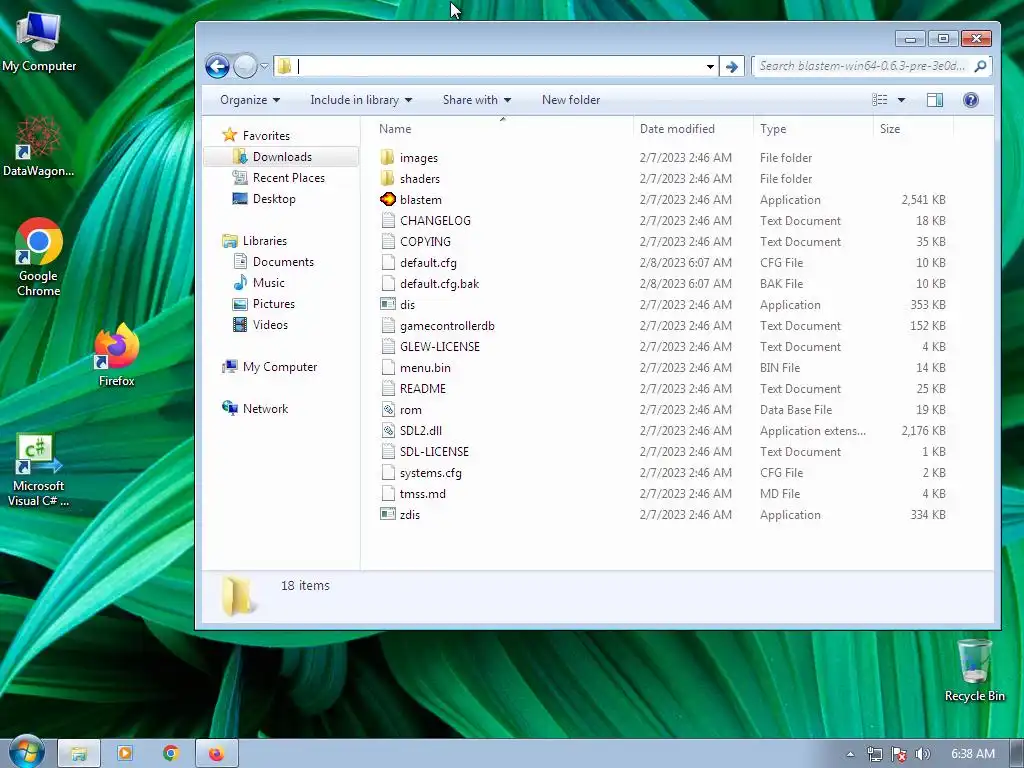Screen dimensions: 1024x768
Task: Select the shaders folder icon
Action: pos(387,178)
